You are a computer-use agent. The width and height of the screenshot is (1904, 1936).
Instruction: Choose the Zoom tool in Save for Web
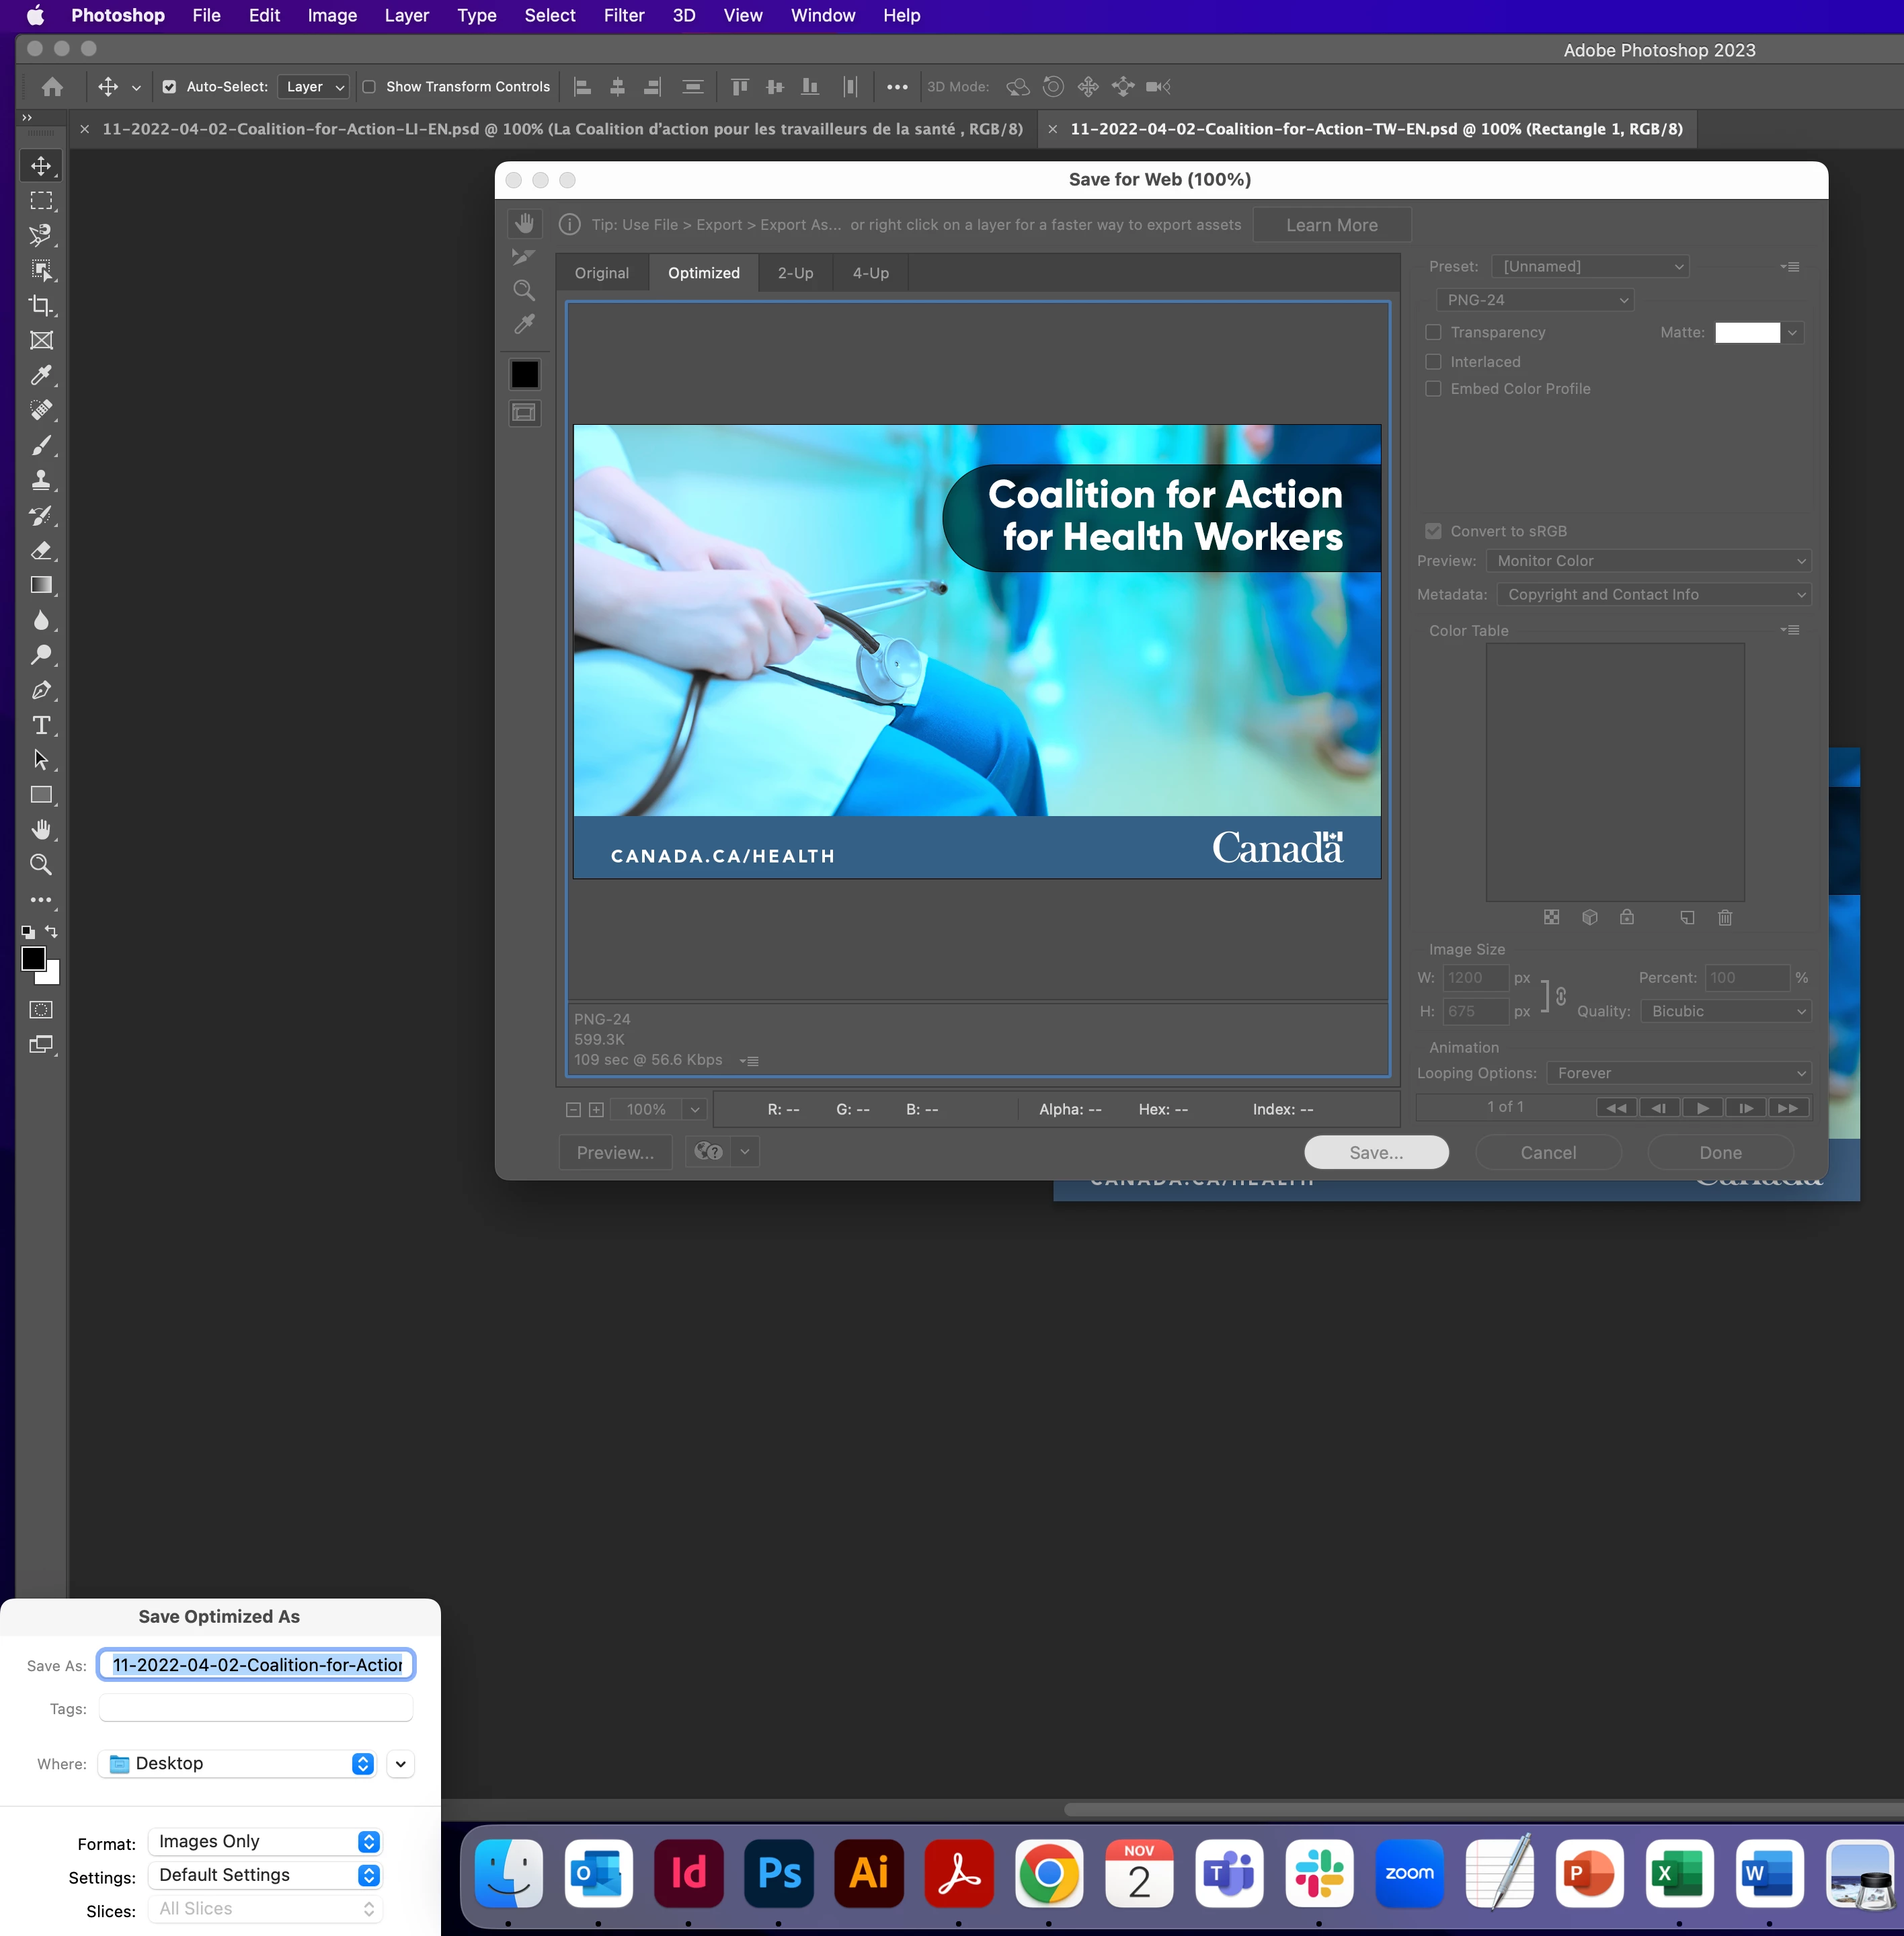tap(524, 291)
